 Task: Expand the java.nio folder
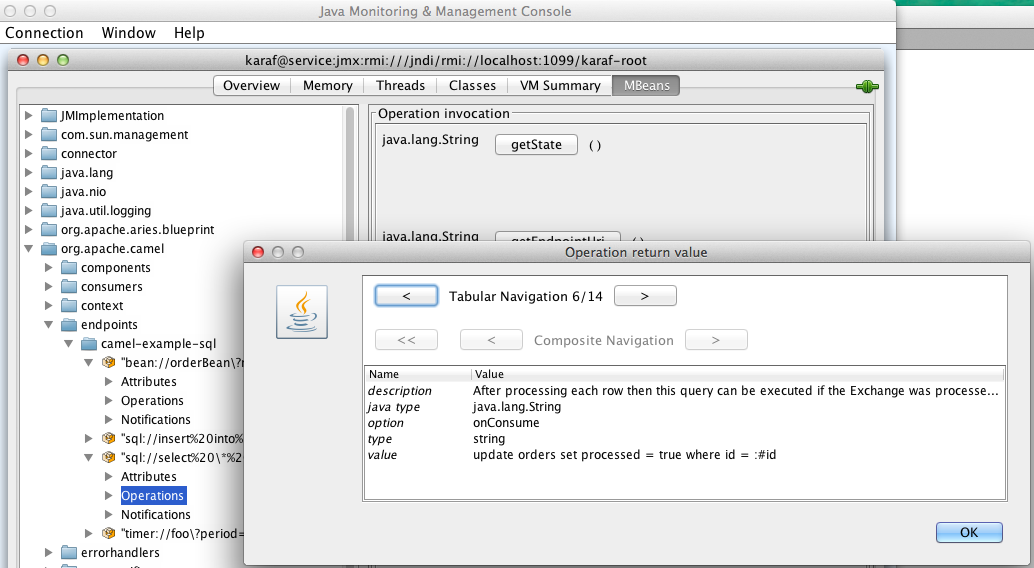click(28, 192)
